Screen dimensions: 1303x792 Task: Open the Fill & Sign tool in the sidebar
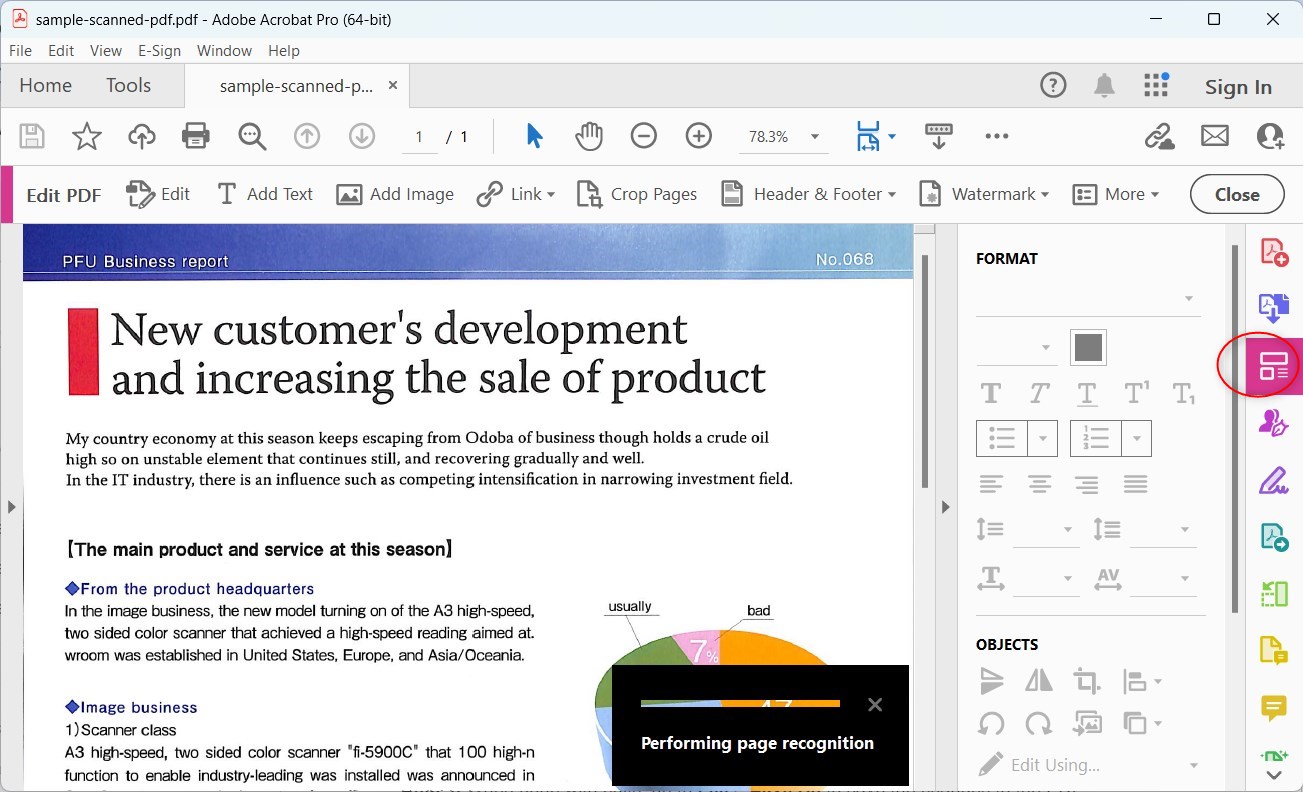1274,480
